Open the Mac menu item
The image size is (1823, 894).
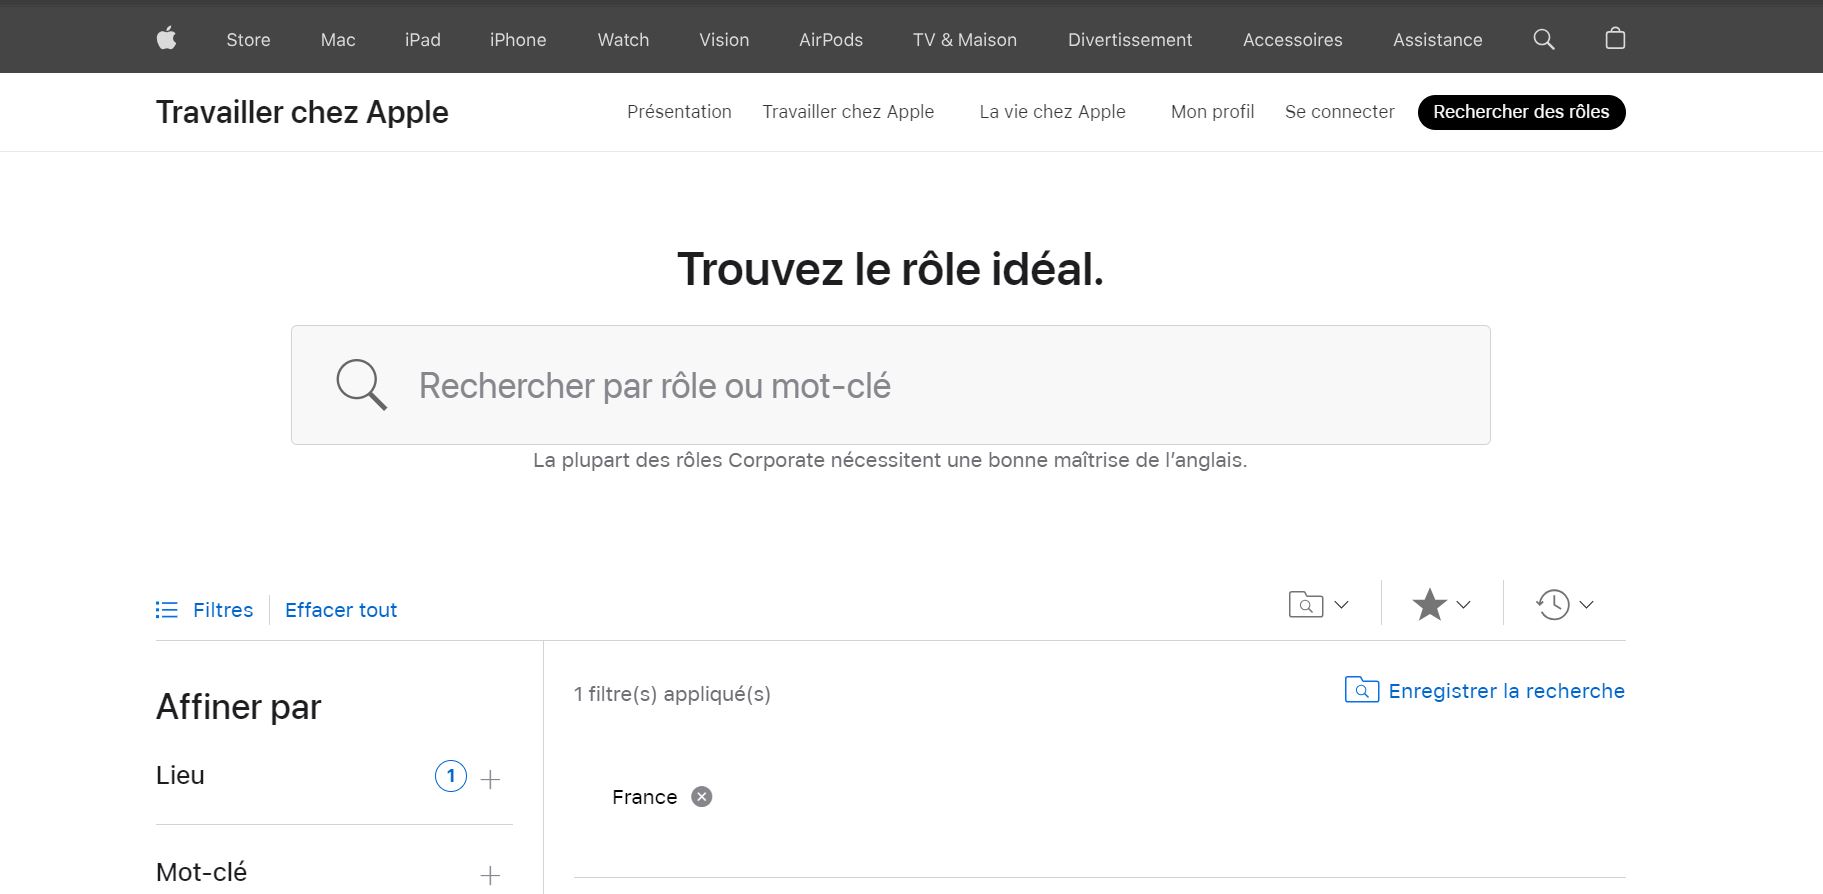tap(338, 40)
